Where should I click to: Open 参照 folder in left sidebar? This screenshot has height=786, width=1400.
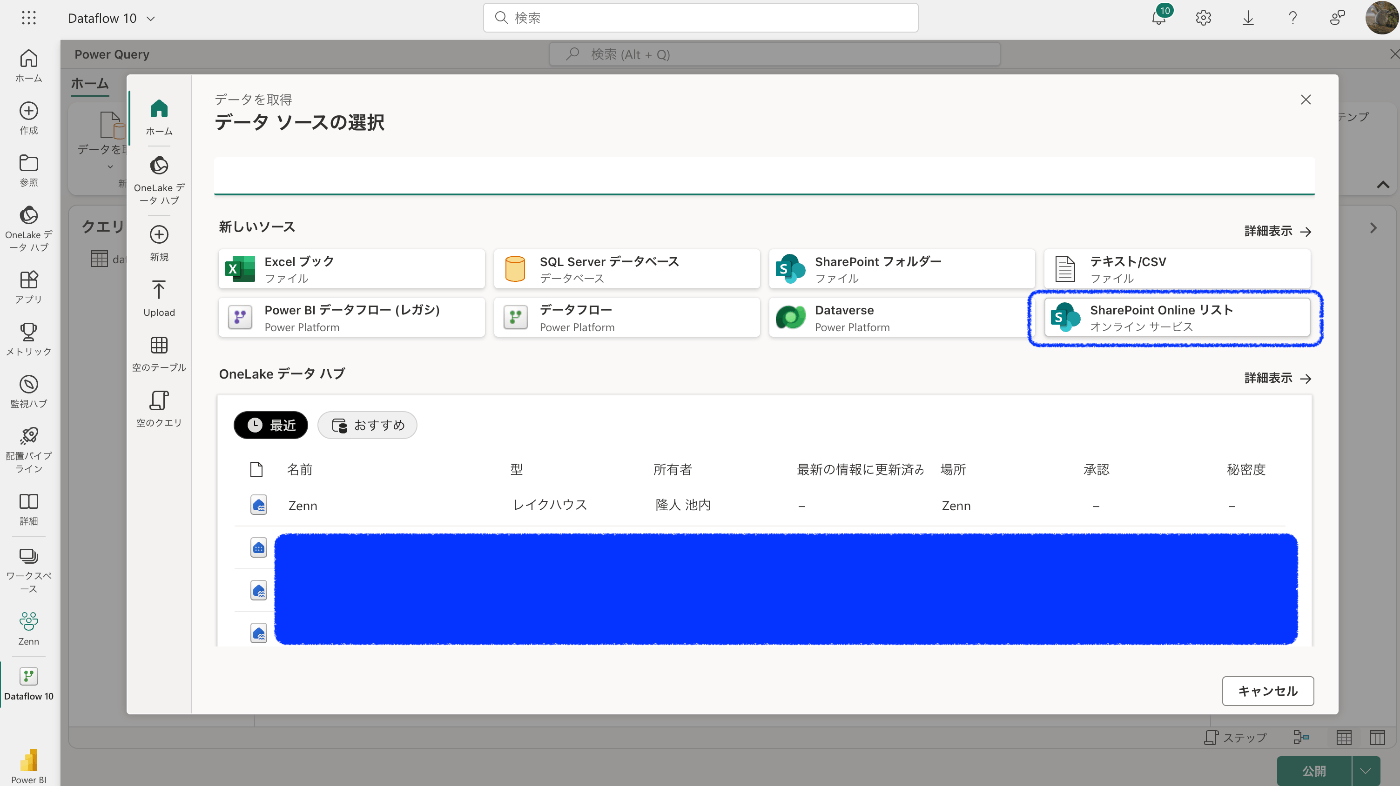coord(29,170)
